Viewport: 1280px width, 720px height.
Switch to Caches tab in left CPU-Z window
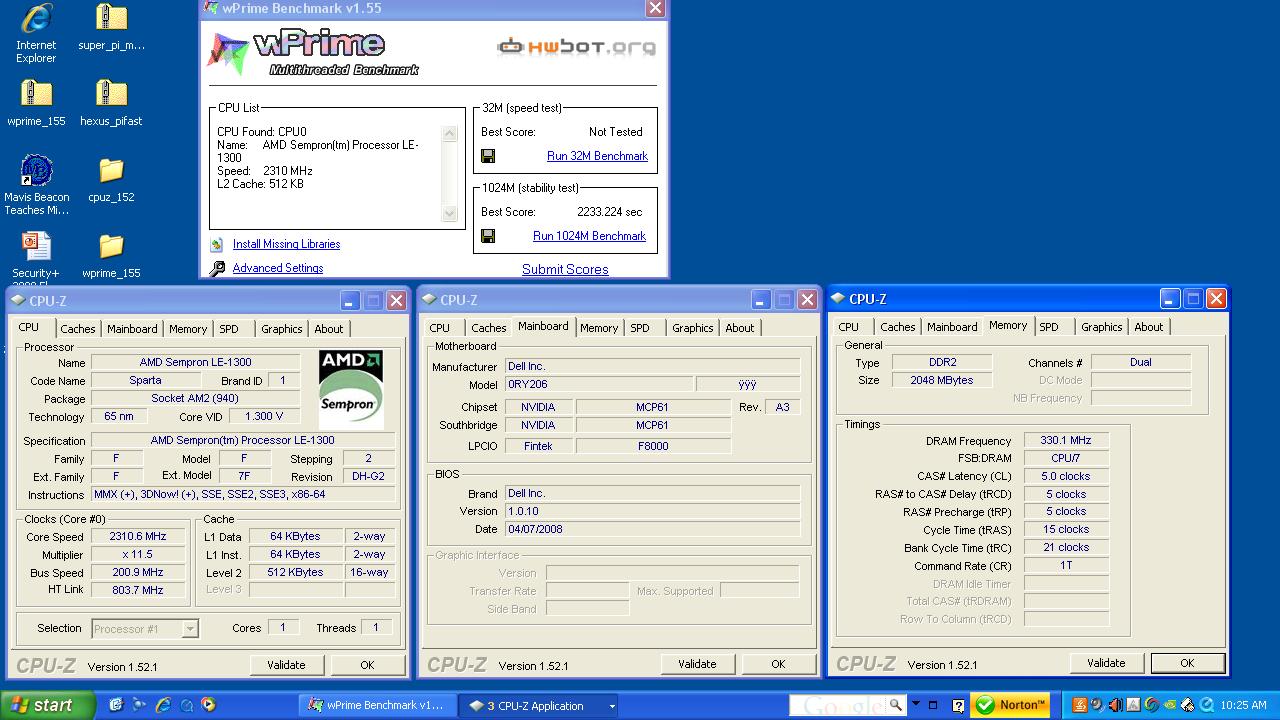pos(77,329)
